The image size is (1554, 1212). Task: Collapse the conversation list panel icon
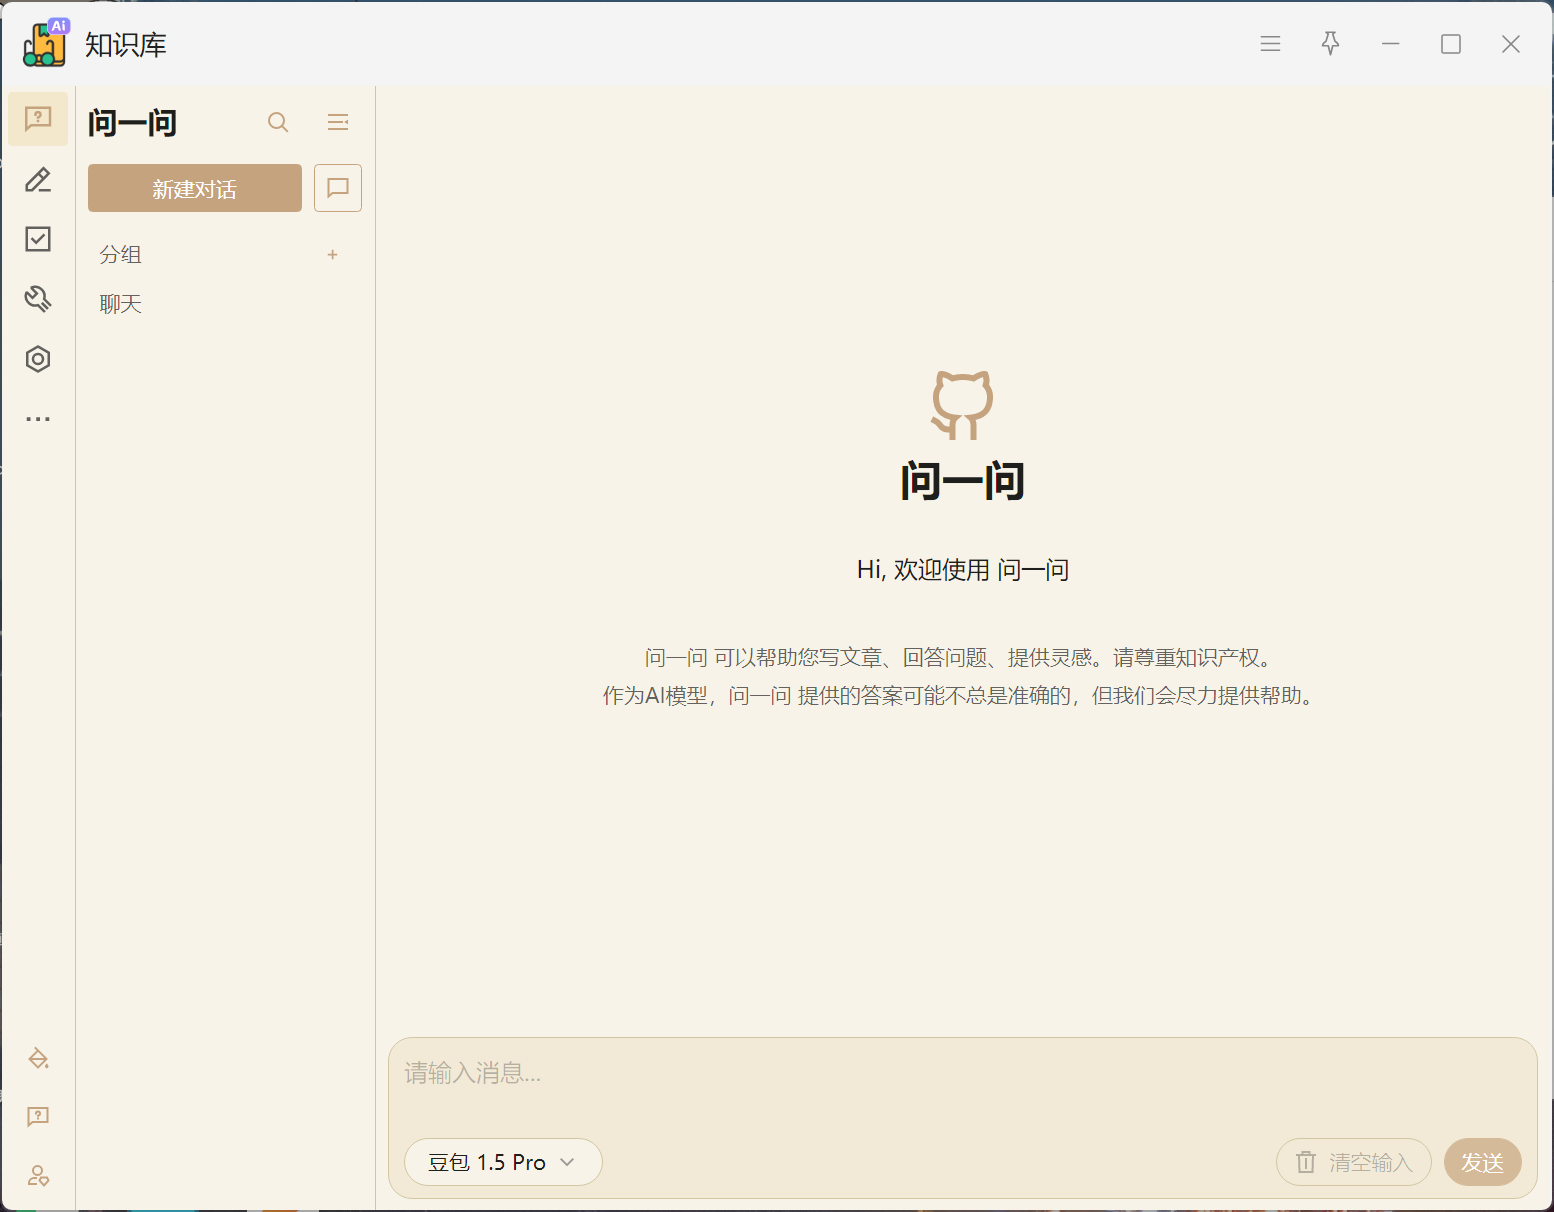(x=338, y=122)
